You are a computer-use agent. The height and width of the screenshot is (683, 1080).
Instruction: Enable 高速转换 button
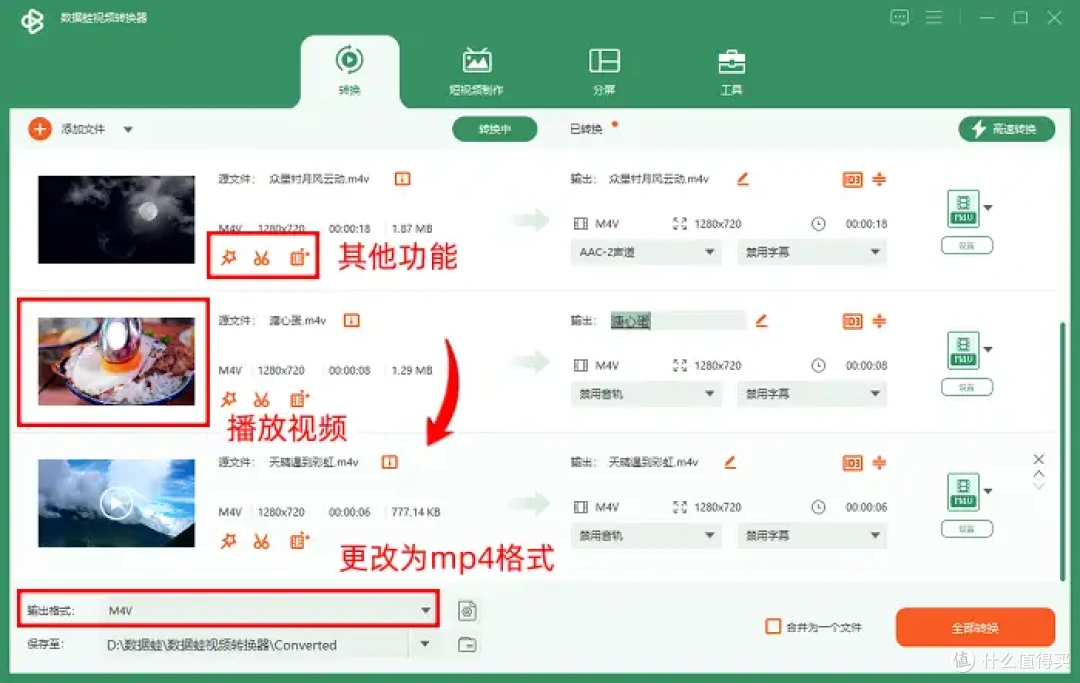1006,129
